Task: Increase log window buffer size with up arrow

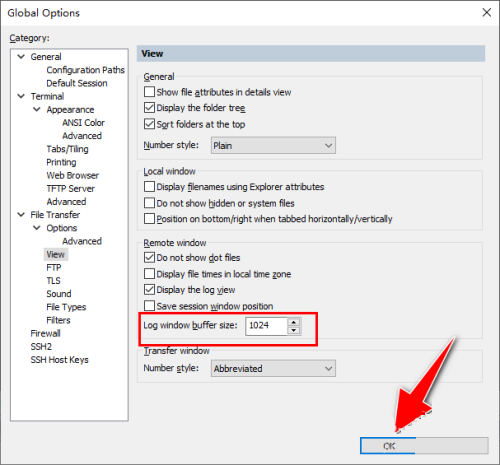Action: coord(294,322)
